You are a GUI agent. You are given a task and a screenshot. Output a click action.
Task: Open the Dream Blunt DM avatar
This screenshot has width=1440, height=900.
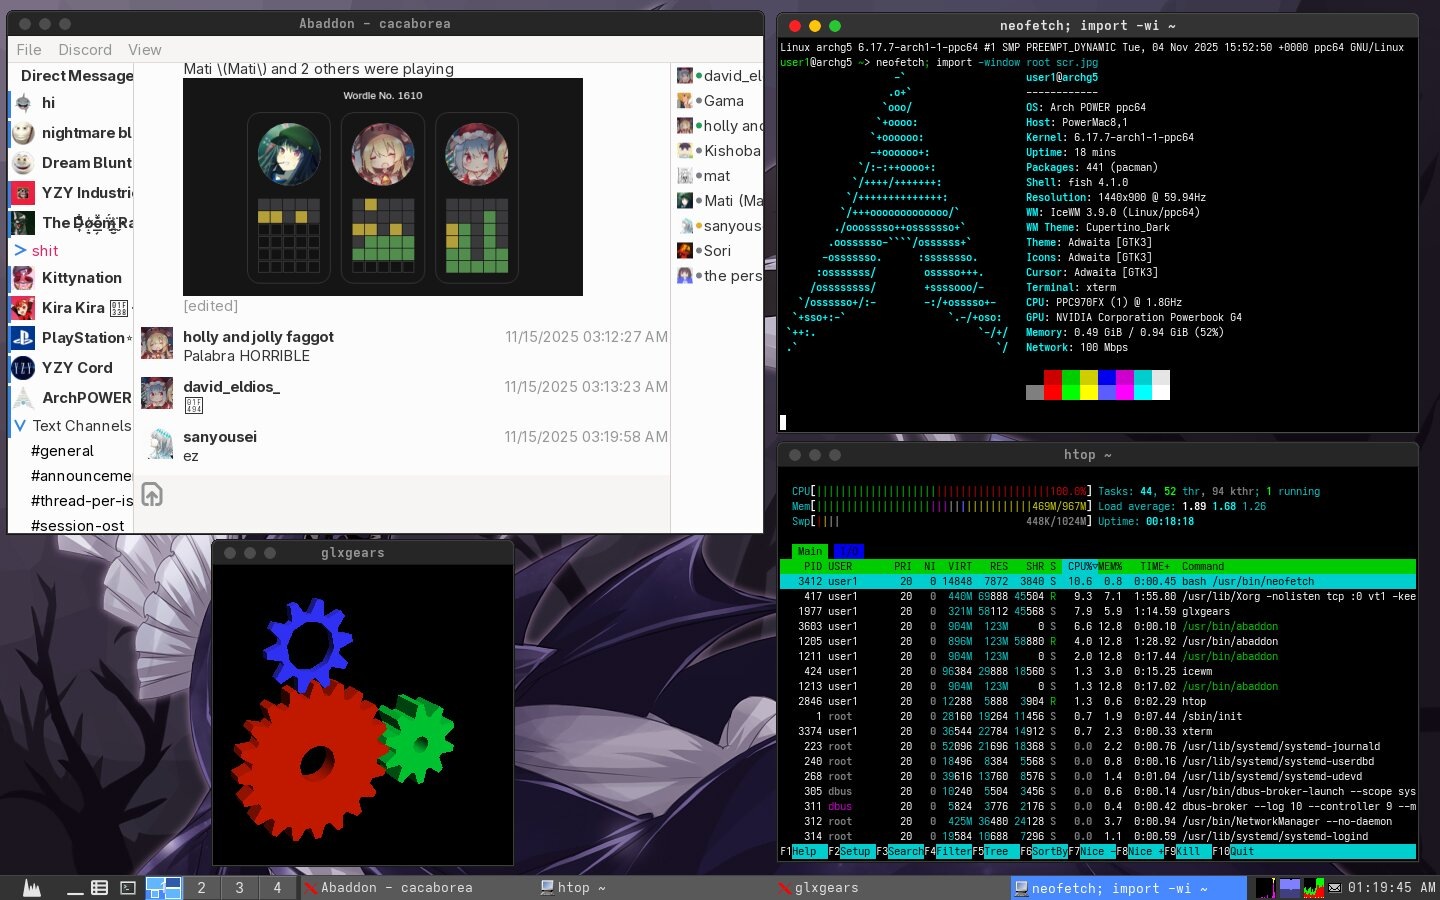click(23, 163)
